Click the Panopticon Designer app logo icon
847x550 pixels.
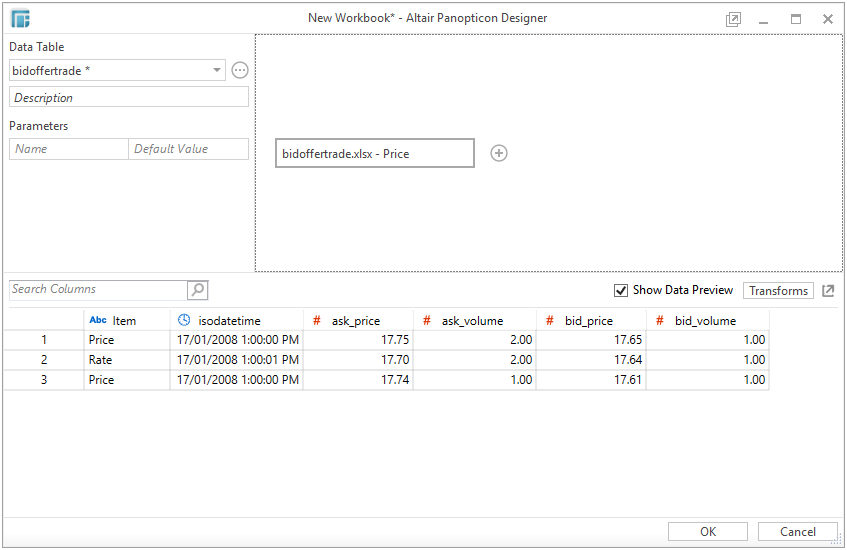[21, 18]
